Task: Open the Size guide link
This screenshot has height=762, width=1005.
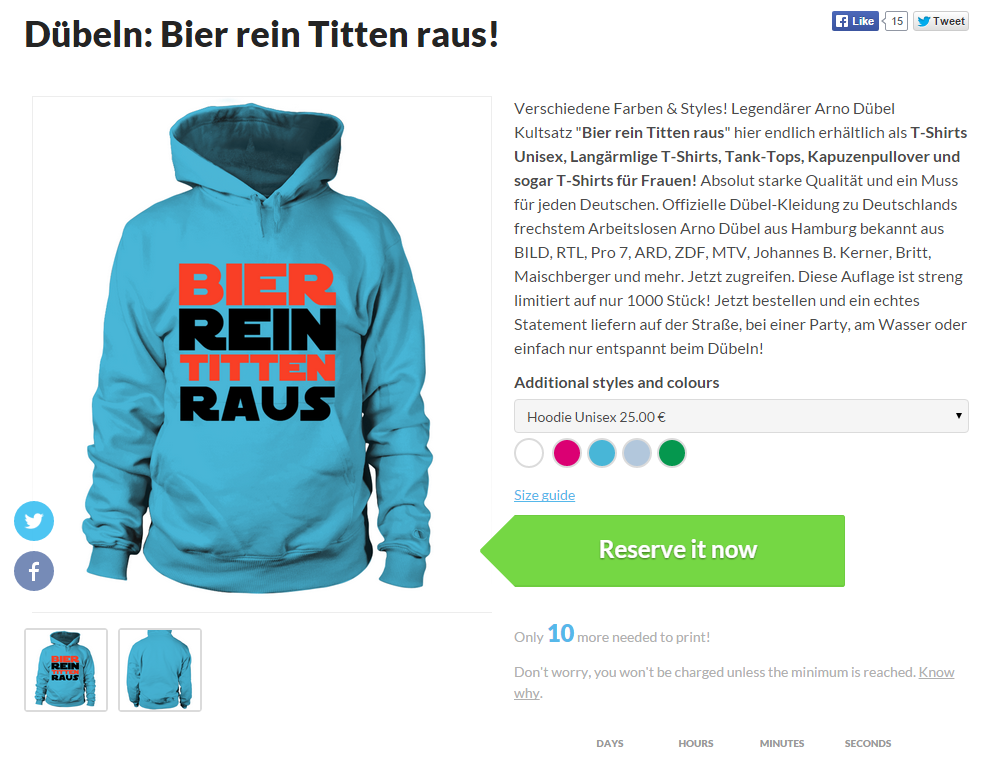Action: (544, 495)
